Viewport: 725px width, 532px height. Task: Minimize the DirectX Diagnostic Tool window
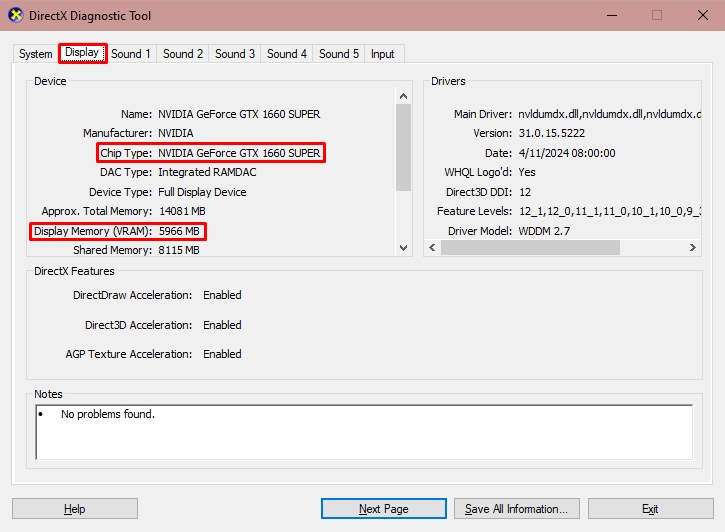click(612, 15)
